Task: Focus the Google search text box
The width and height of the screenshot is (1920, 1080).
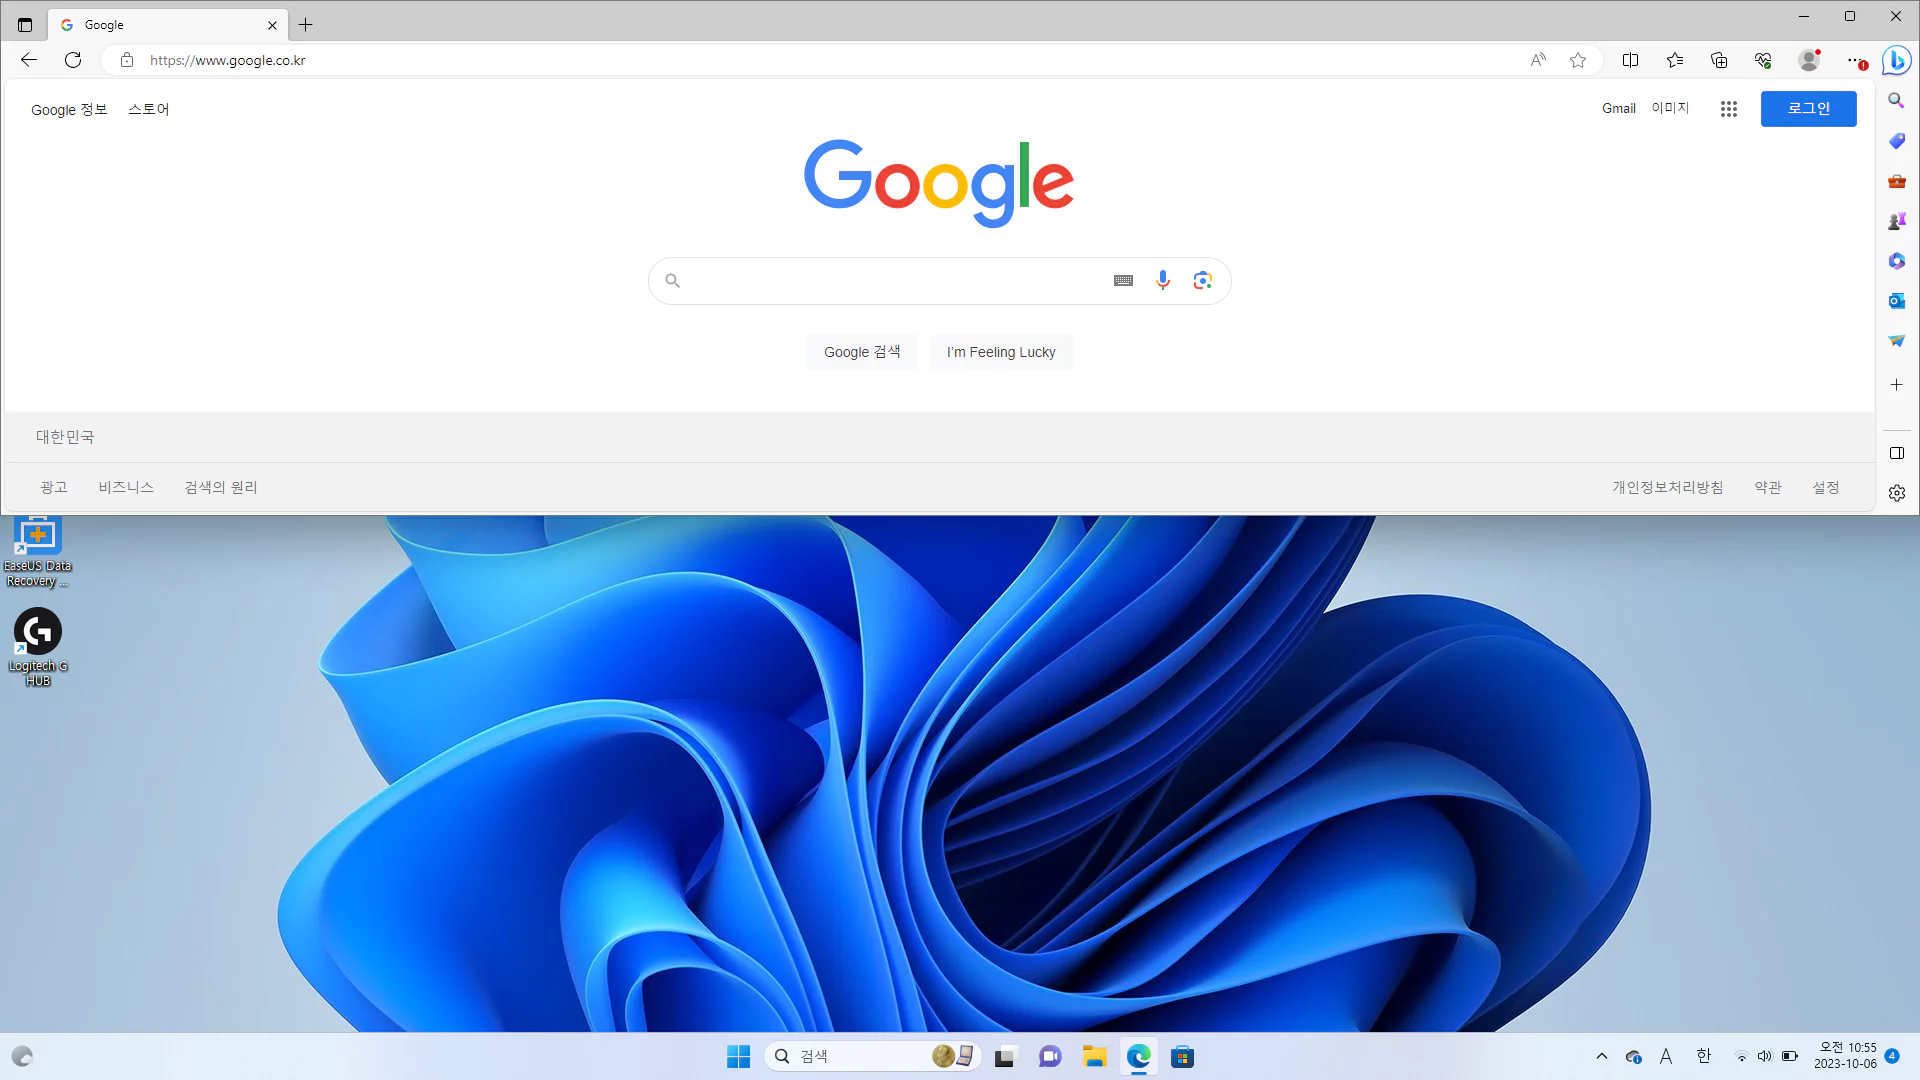Action: pos(895,281)
